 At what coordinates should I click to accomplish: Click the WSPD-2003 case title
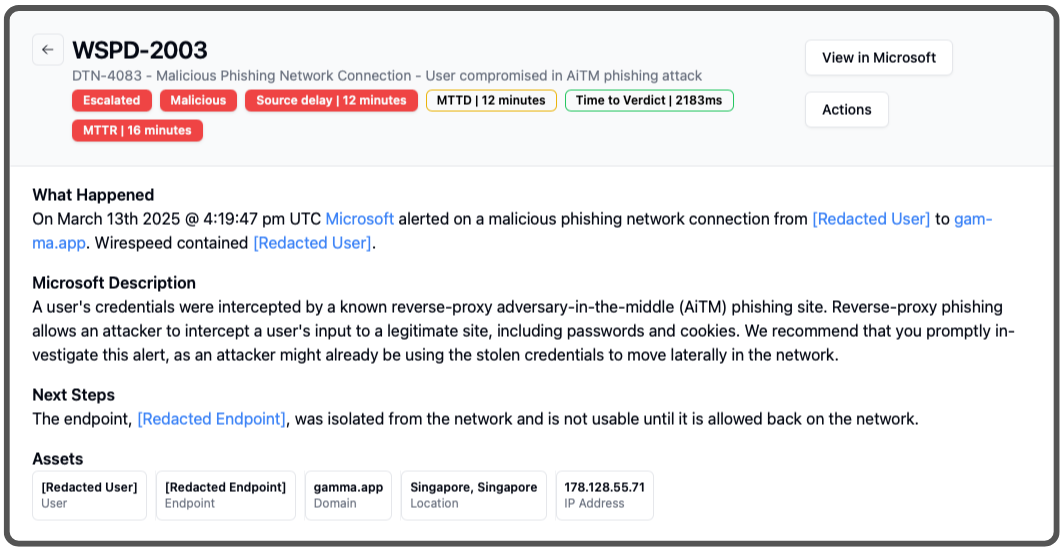[x=140, y=50]
